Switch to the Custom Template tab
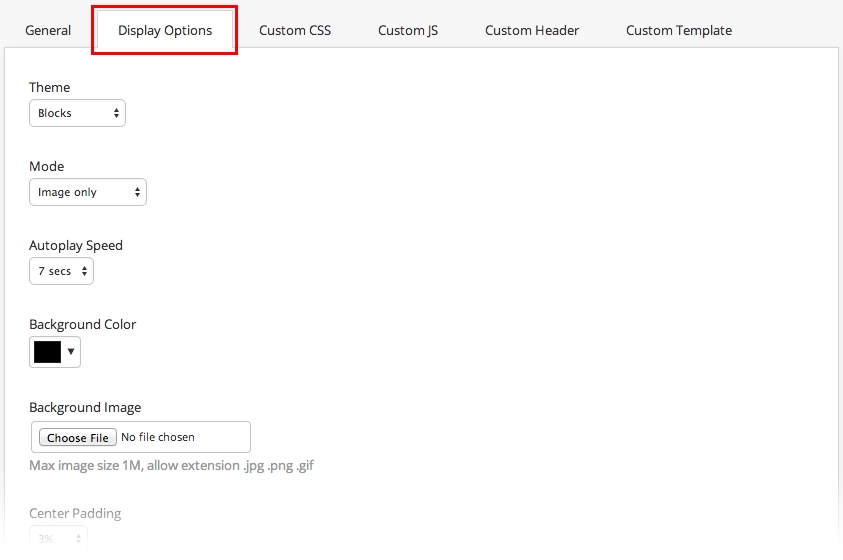Viewport: 843px width, 560px height. click(679, 30)
